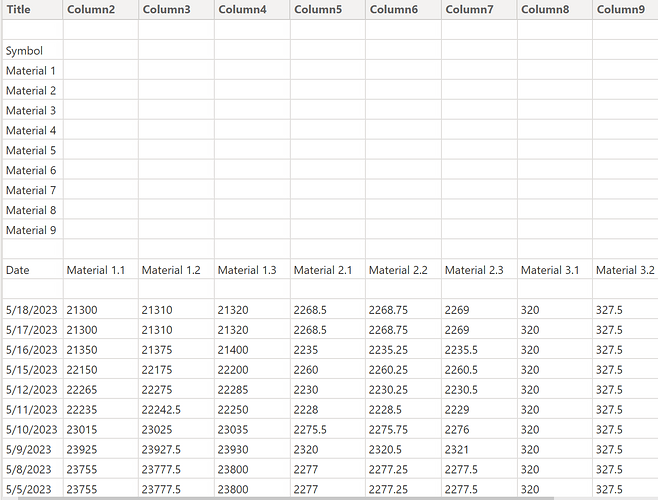Click the Material 1.3 cell
658x500 pixels.
tap(252, 270)
